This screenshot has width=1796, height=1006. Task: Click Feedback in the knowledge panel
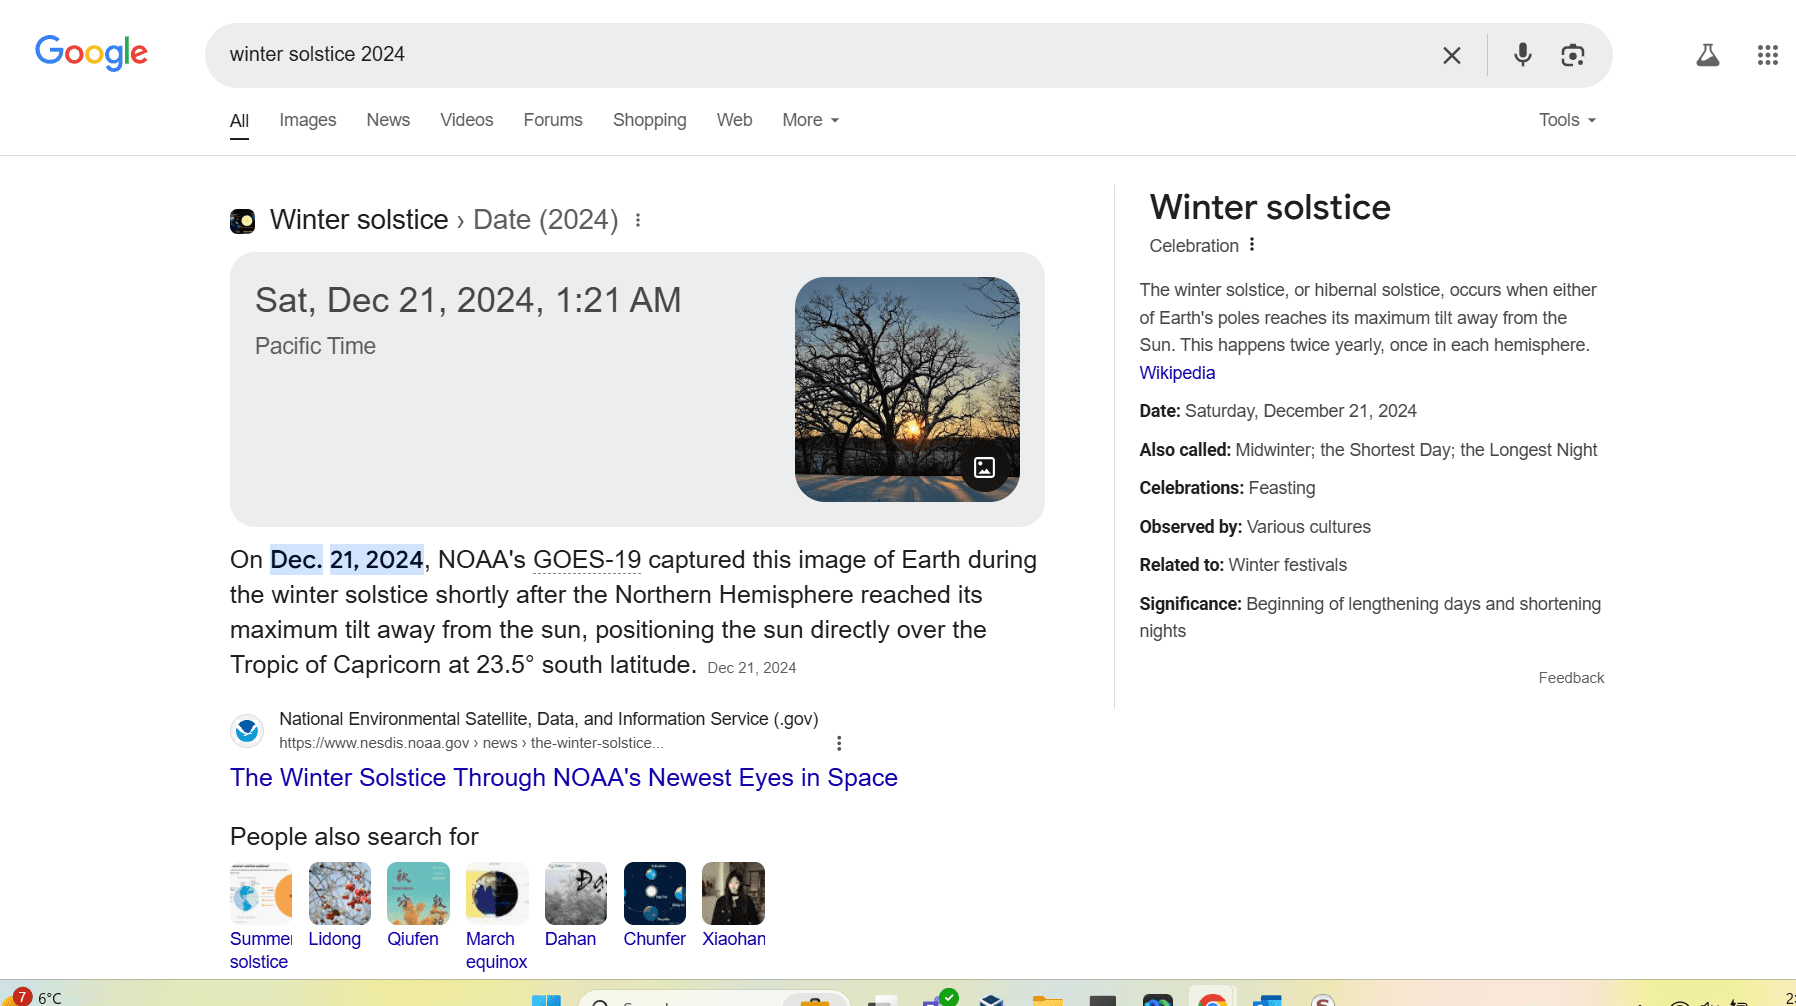(1570, 678)
